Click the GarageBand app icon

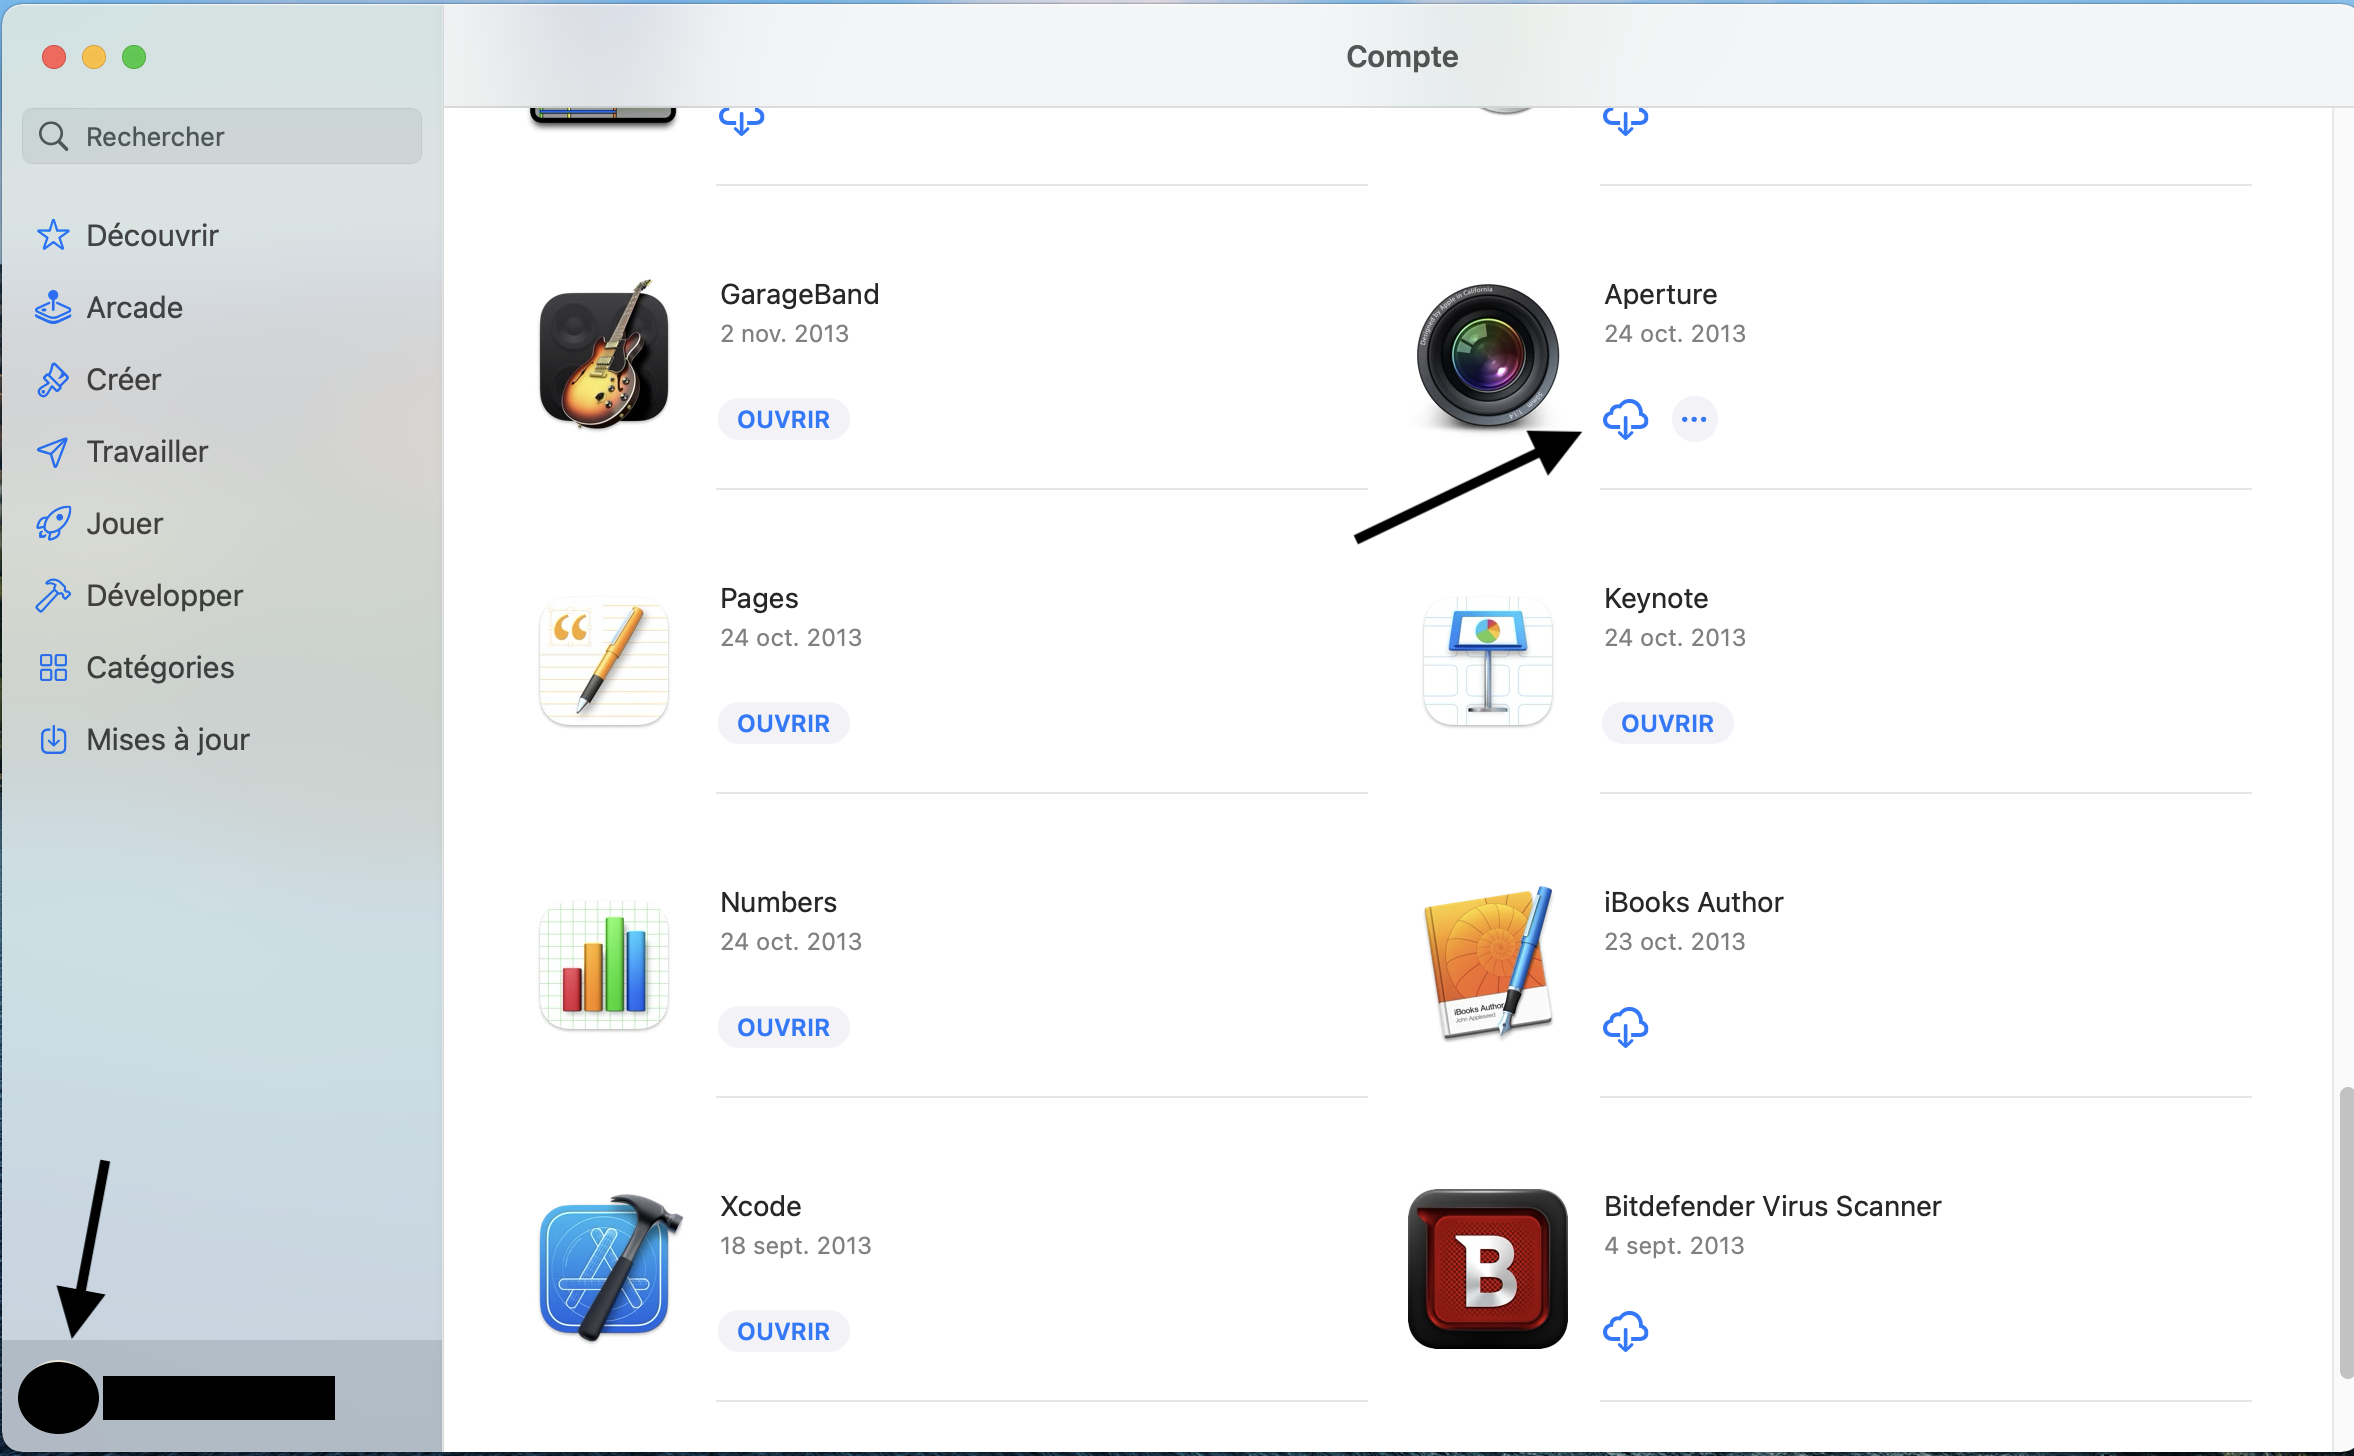coord(604,357)
